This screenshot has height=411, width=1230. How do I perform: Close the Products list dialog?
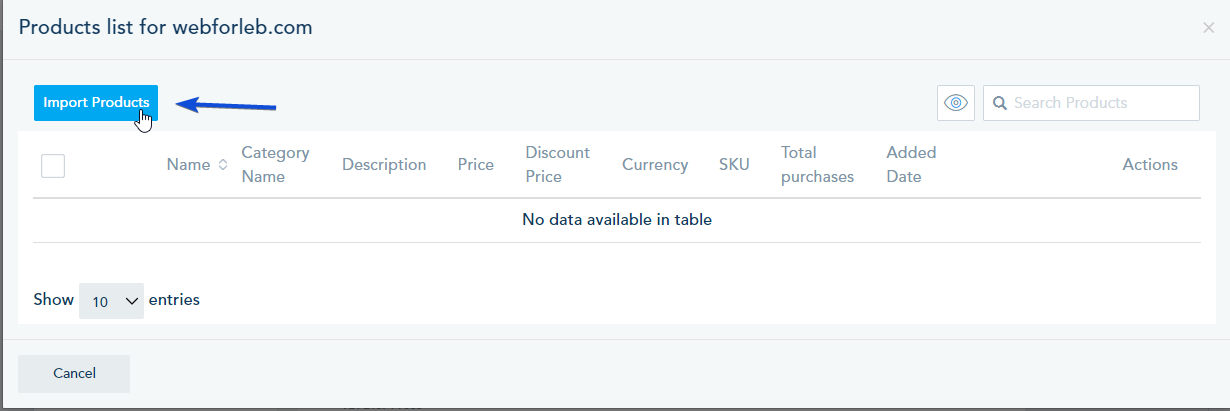tap(1208, 28)
